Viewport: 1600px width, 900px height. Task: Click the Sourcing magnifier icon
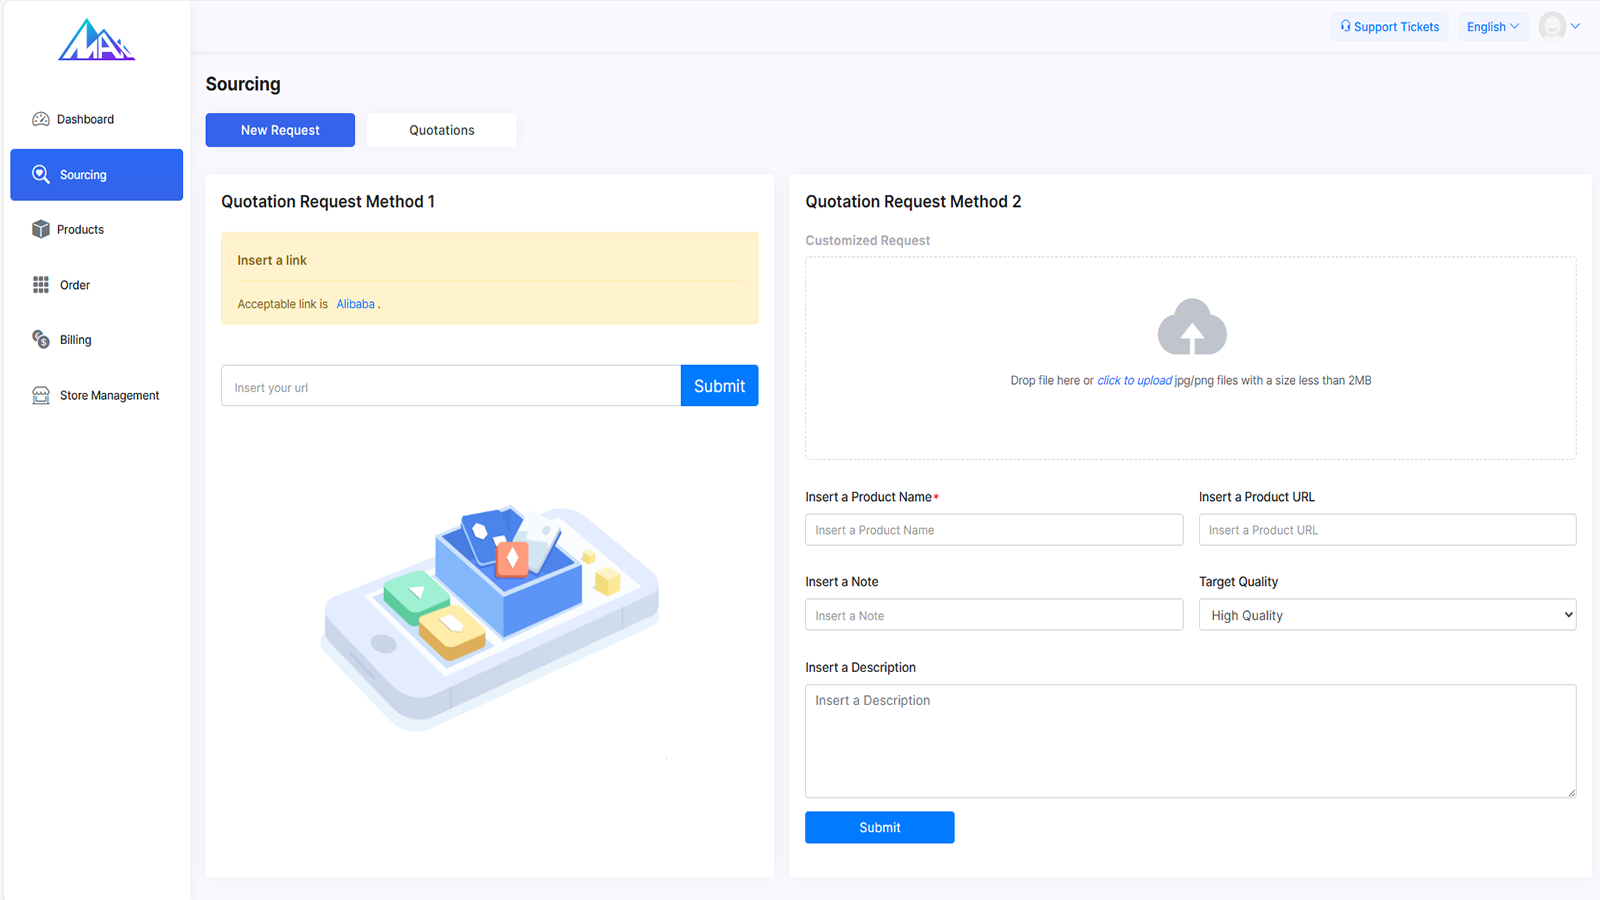(41, 174)
